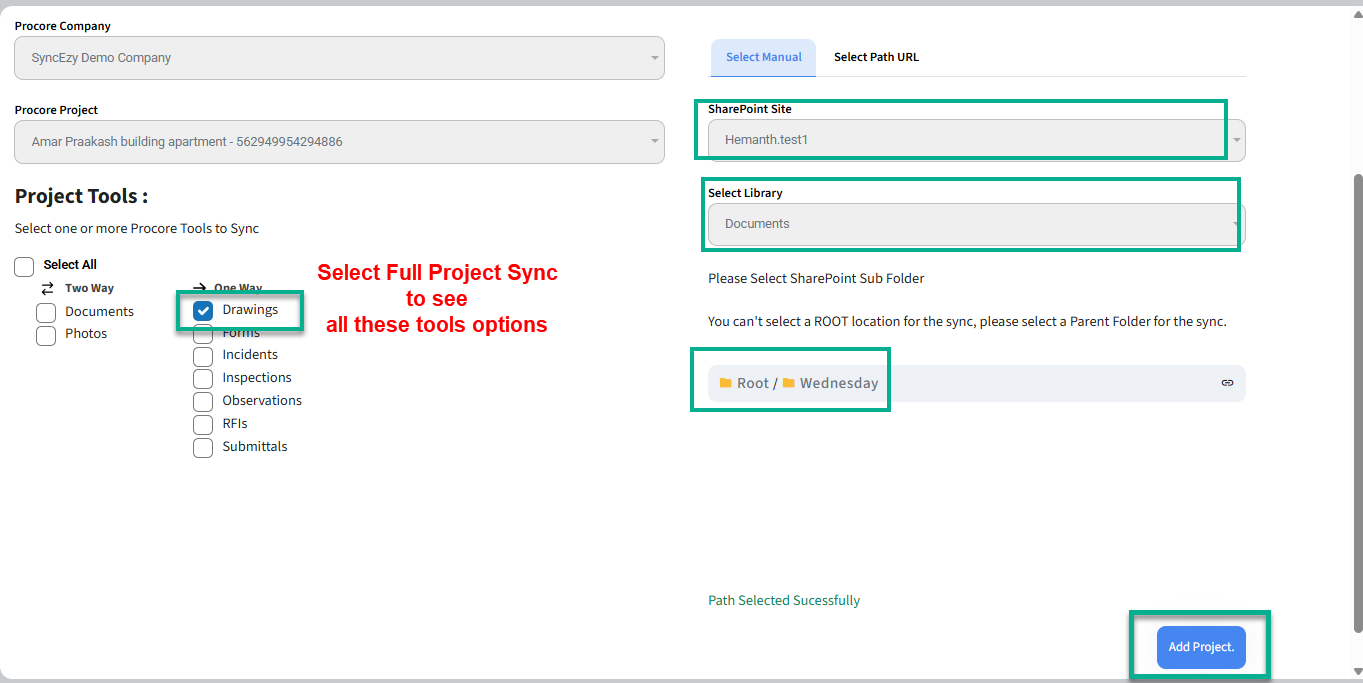Click the vertical scrollbar on right edge
Screen dimensions: 1363x683
1357,400
